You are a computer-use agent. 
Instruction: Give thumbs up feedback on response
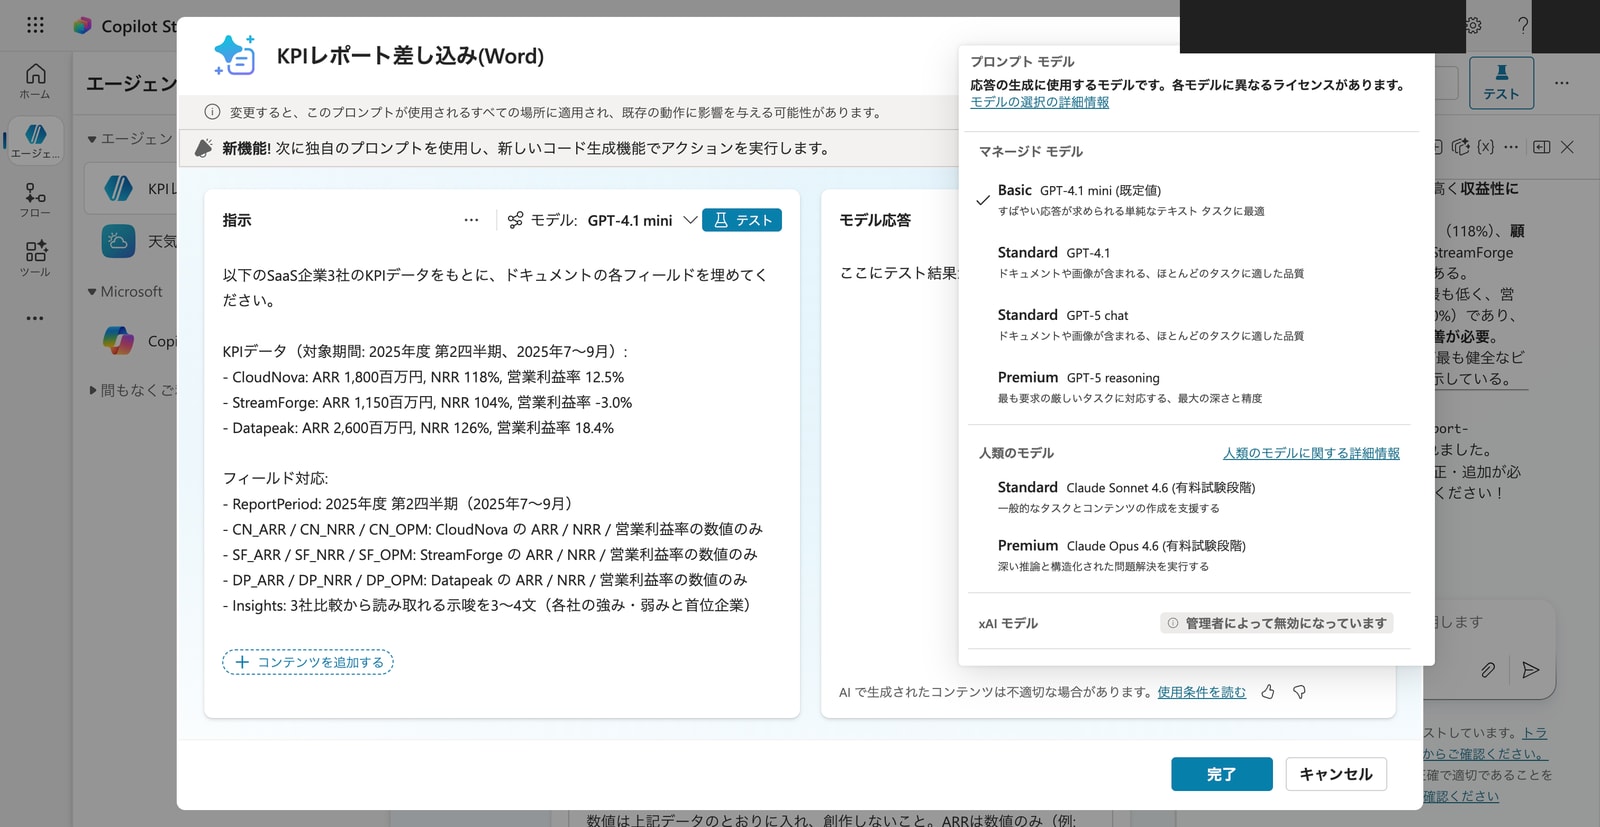coord(1268,692)
